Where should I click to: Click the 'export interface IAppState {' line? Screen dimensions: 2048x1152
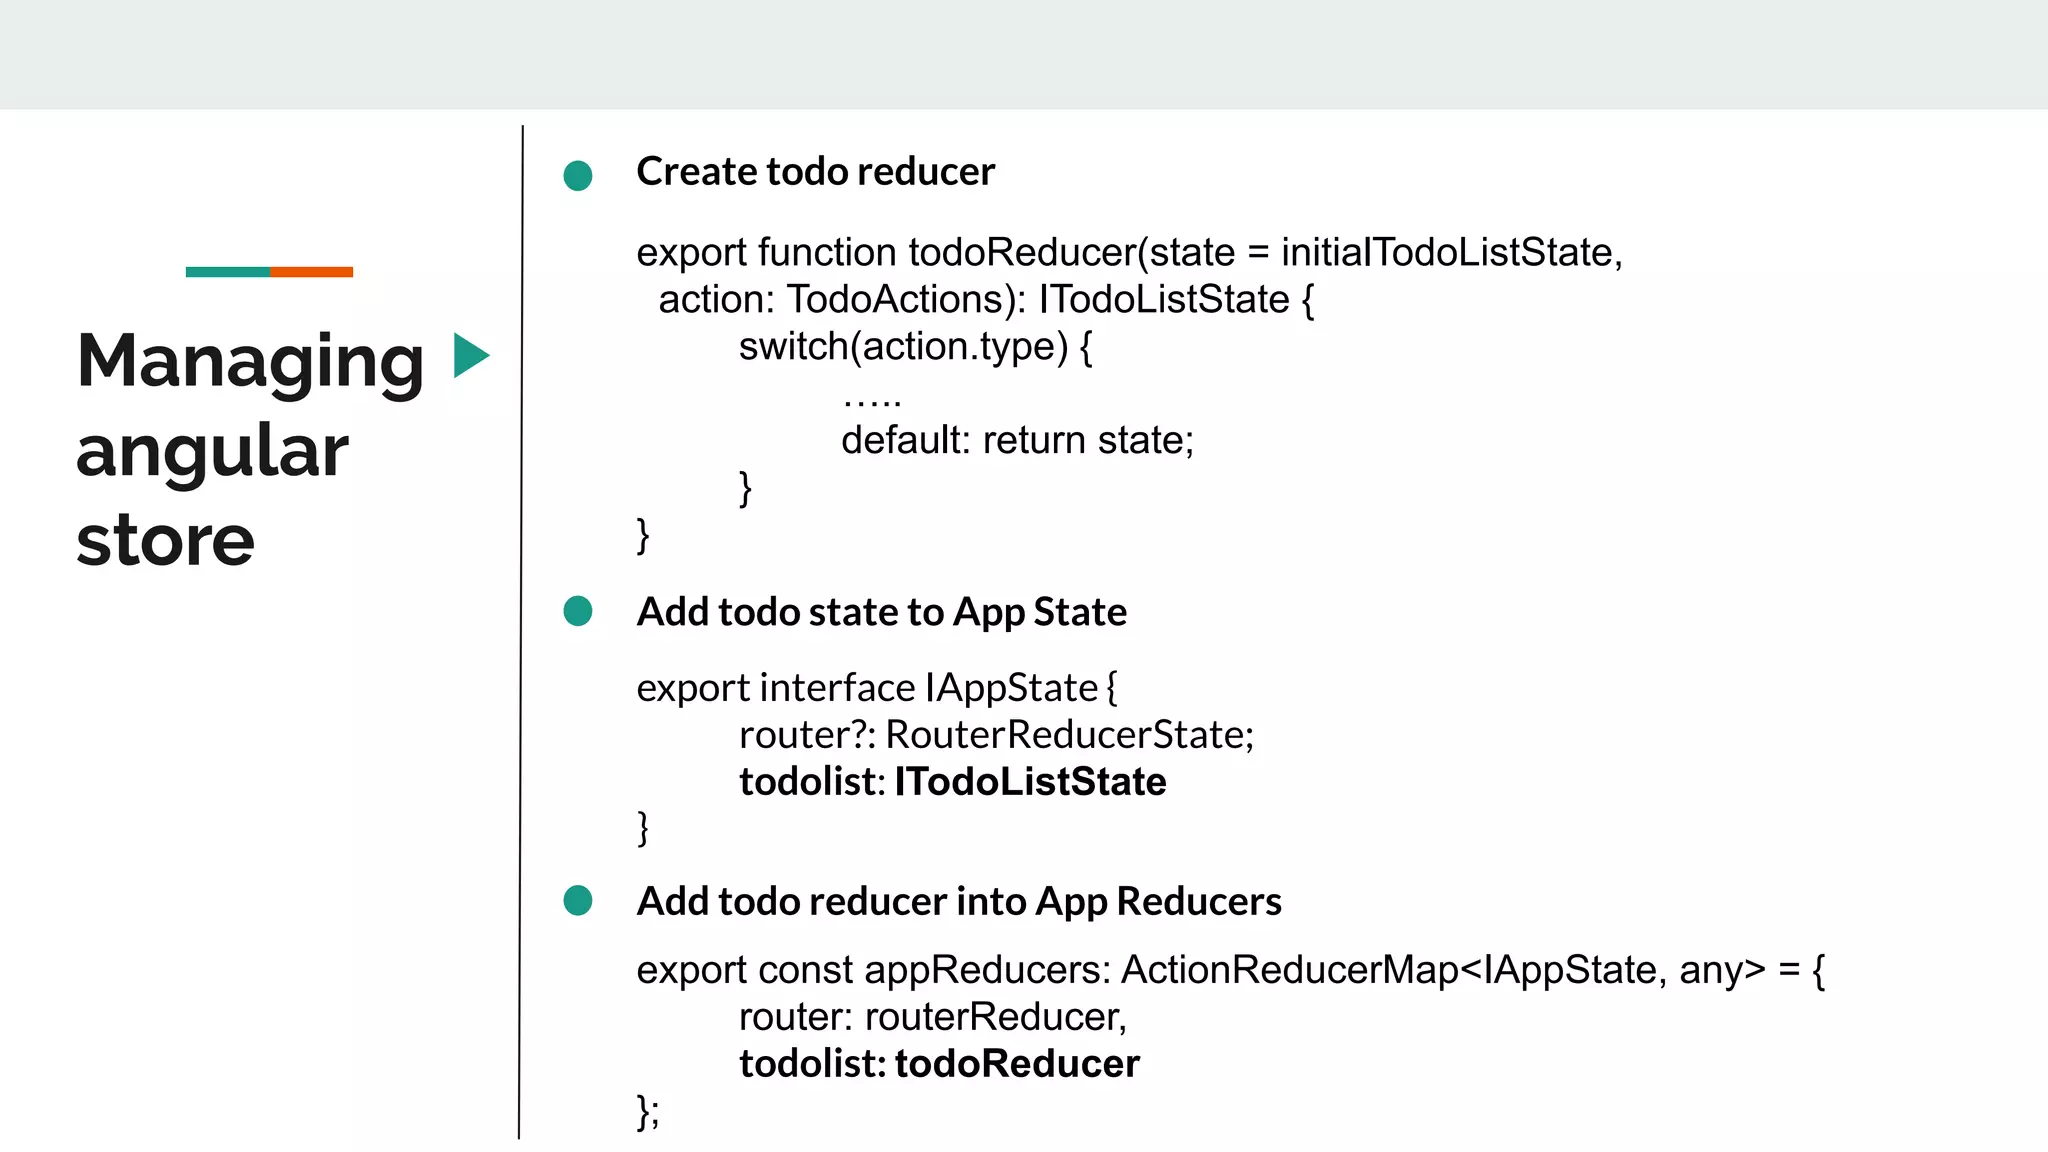(x=877, y=688)
